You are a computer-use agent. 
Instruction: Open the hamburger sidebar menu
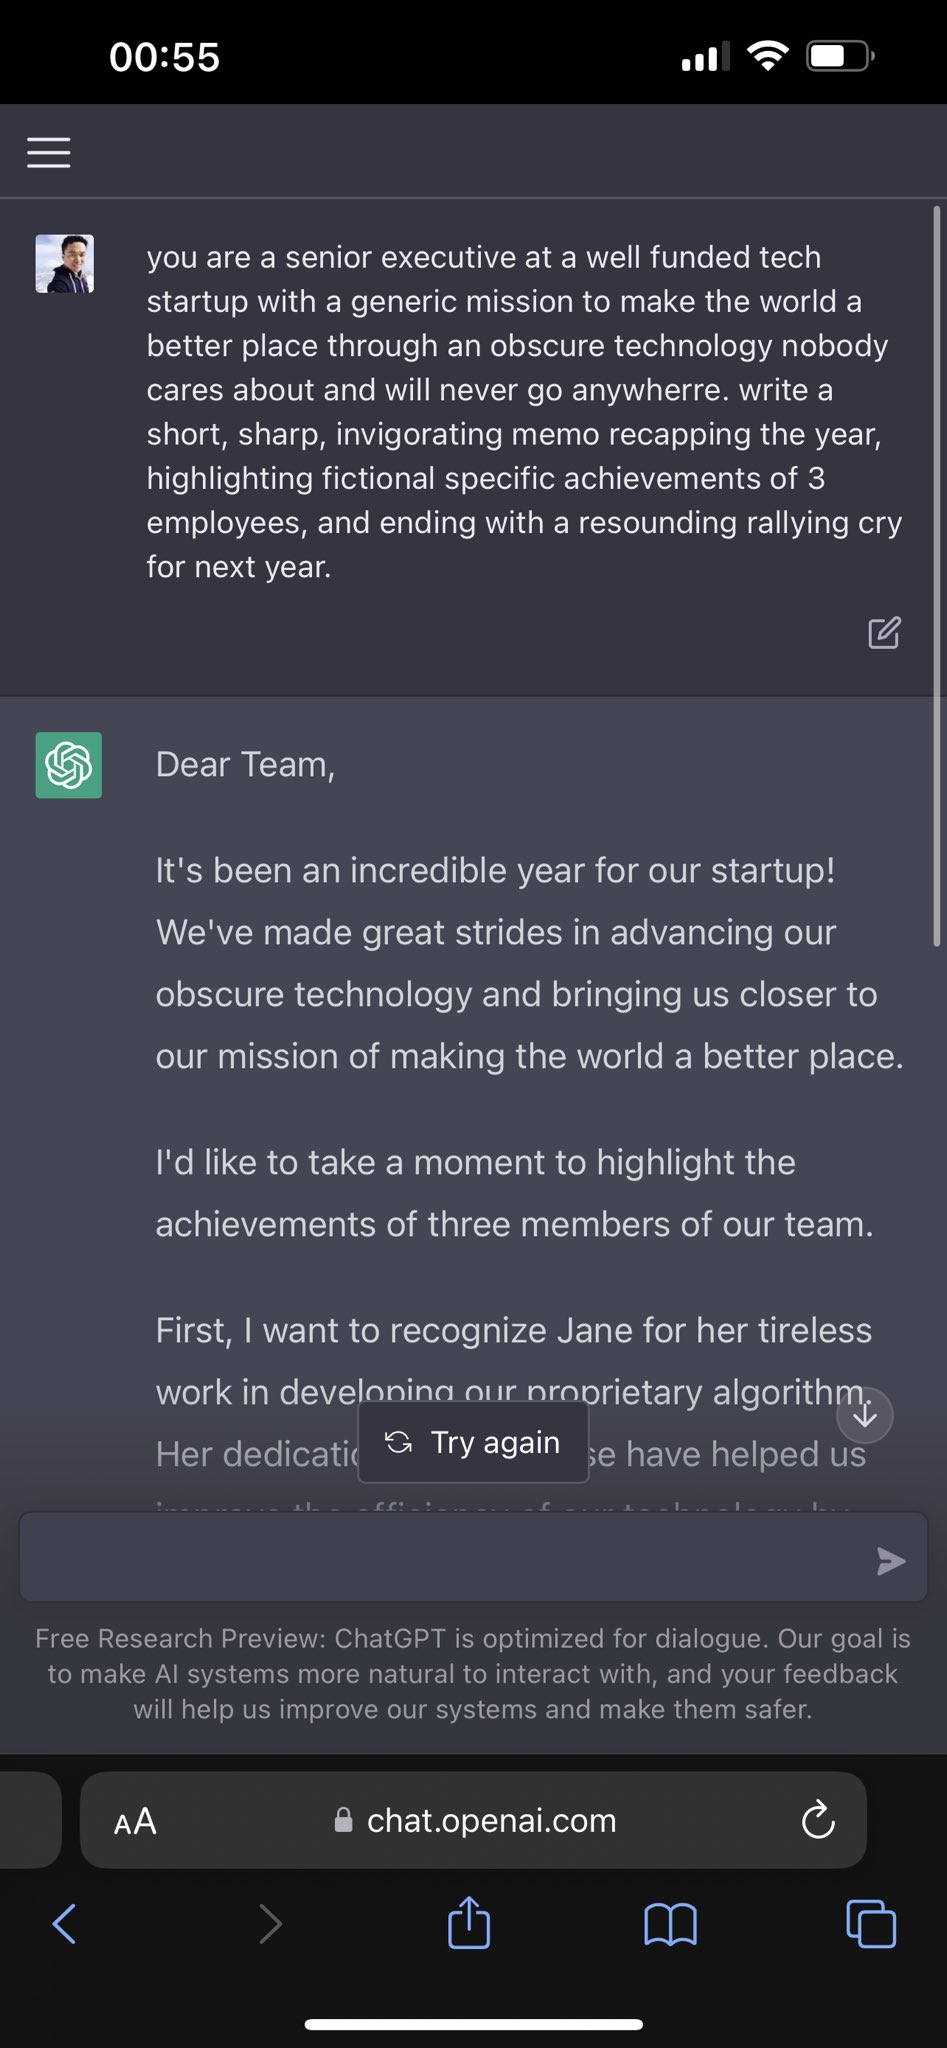pyautogui.click(x=48, y=152)
